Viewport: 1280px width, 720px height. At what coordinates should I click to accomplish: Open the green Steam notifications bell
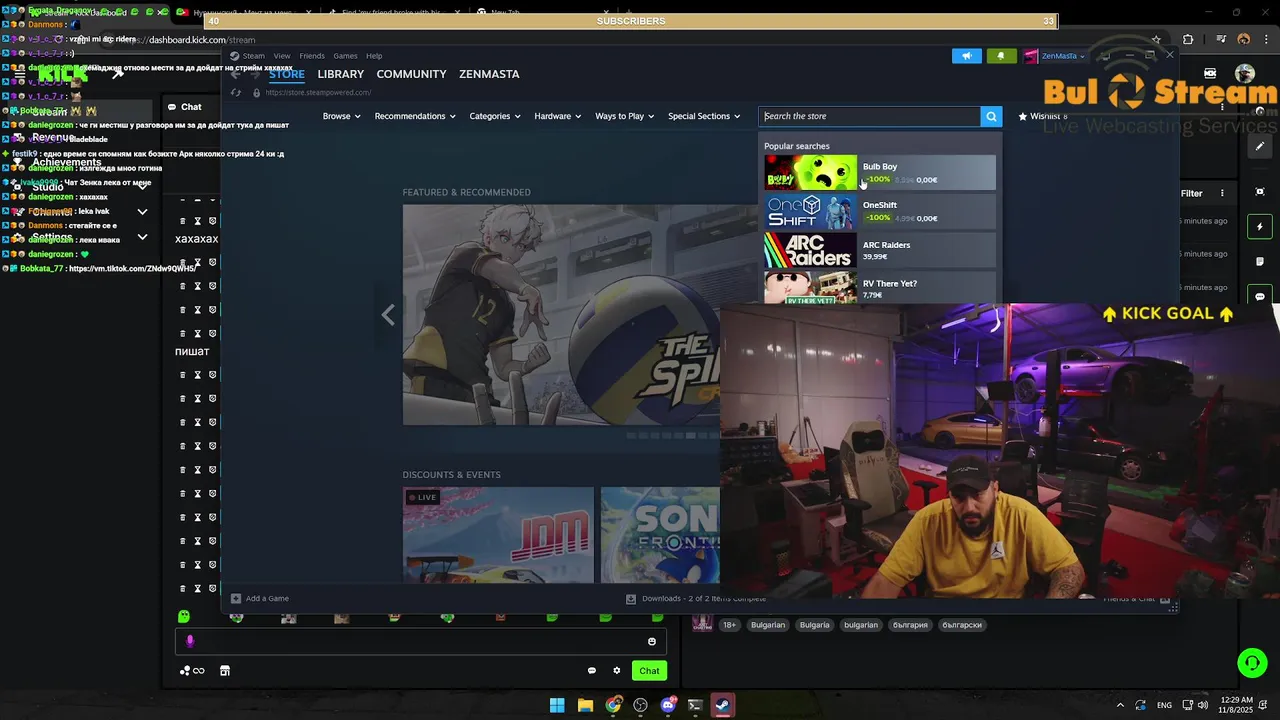[1001, 56]
